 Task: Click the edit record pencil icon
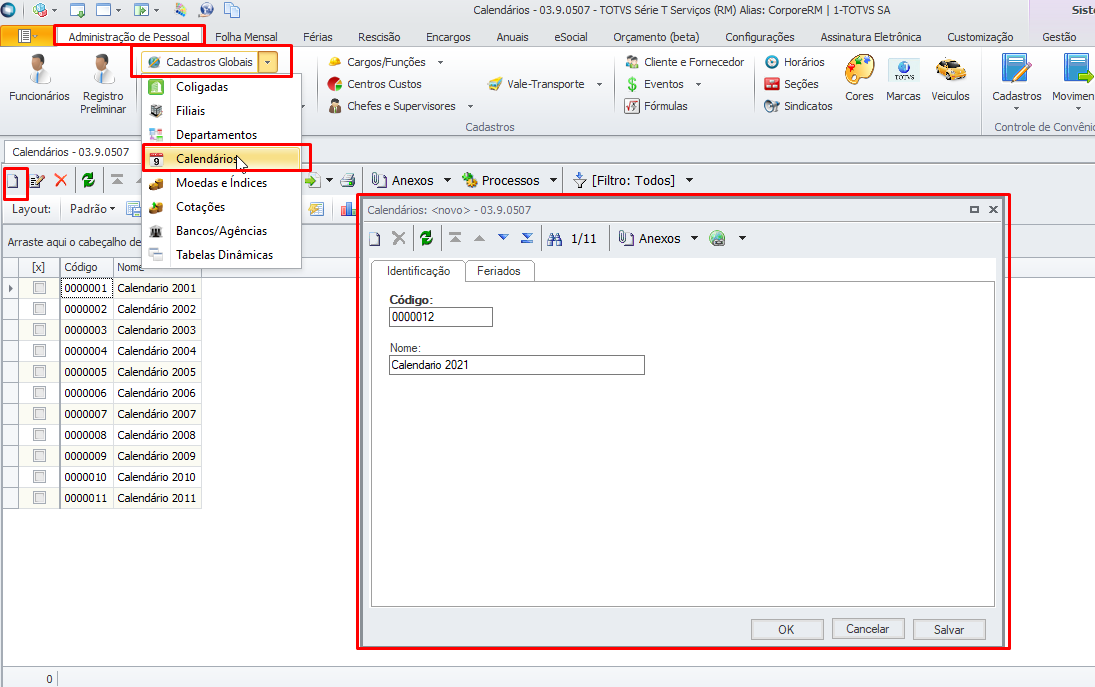38,182
